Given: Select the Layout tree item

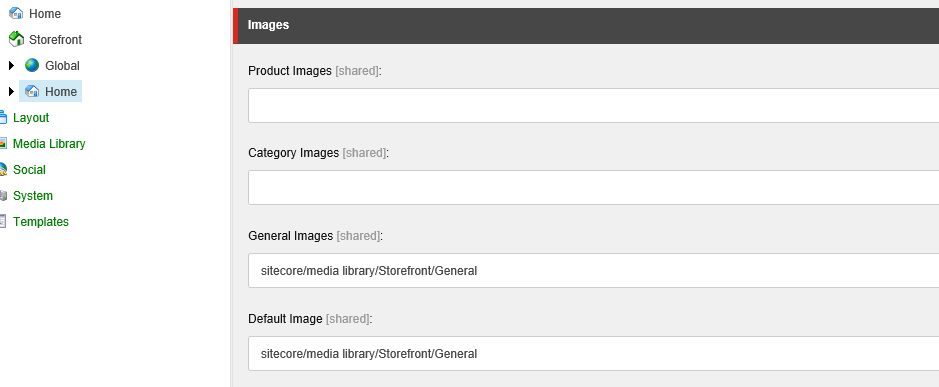Looking at the screenshot, I should coord(31,117).
